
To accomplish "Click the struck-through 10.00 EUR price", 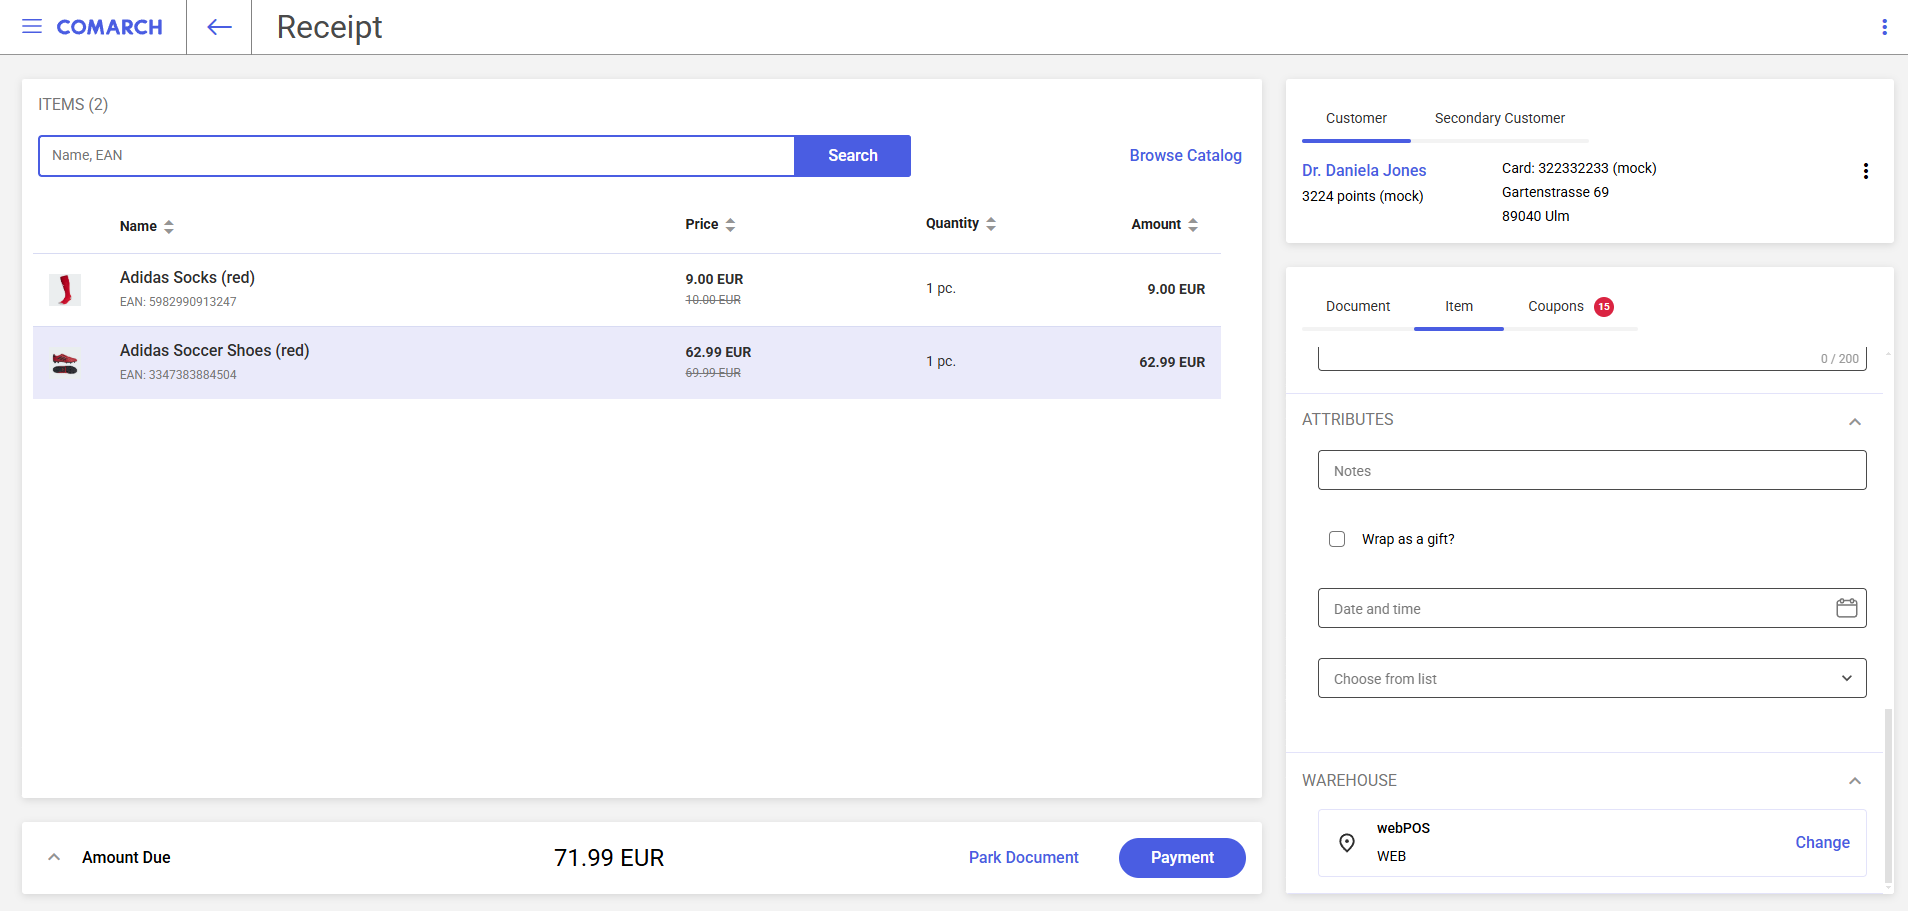I will [x=713, y=300].
